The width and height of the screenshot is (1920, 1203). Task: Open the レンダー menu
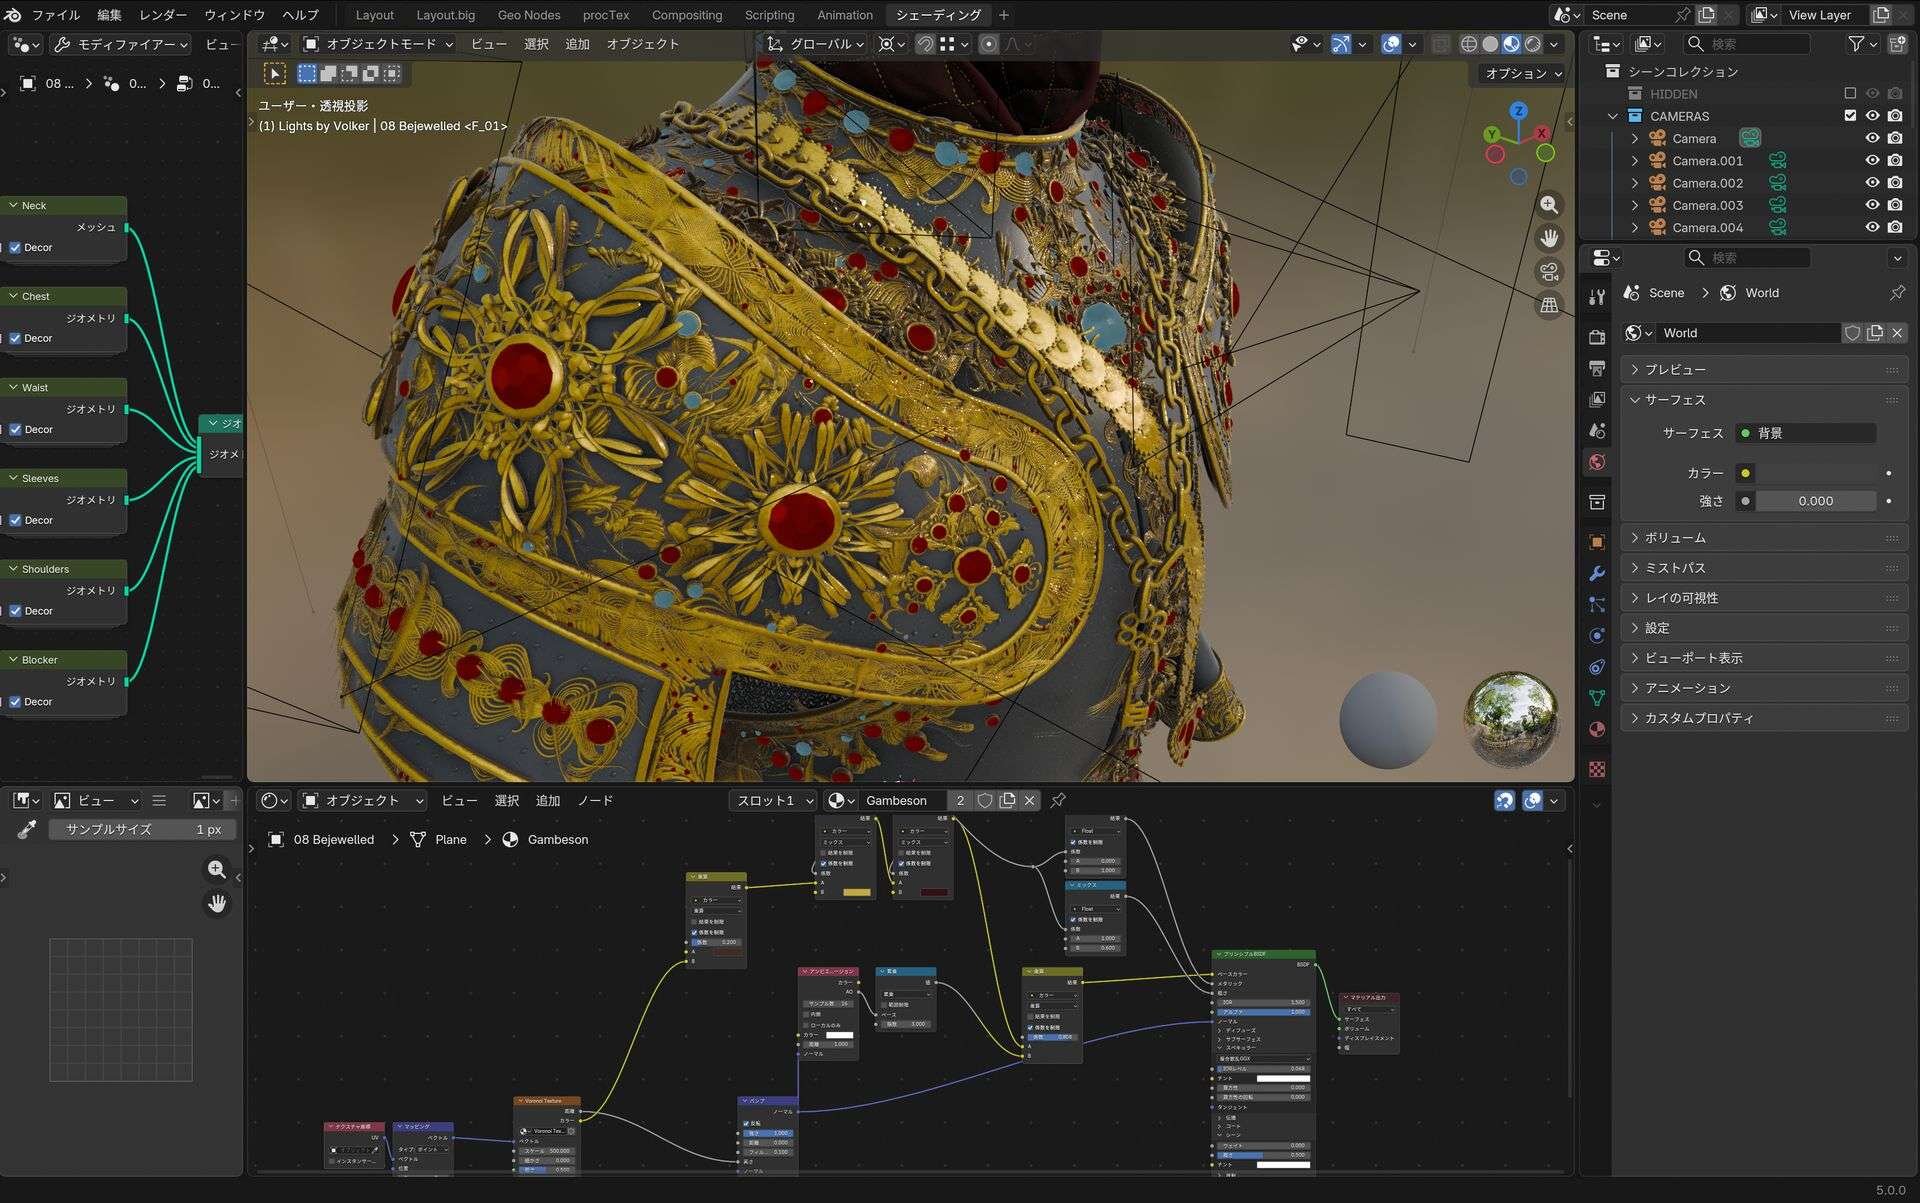(162, 15)
